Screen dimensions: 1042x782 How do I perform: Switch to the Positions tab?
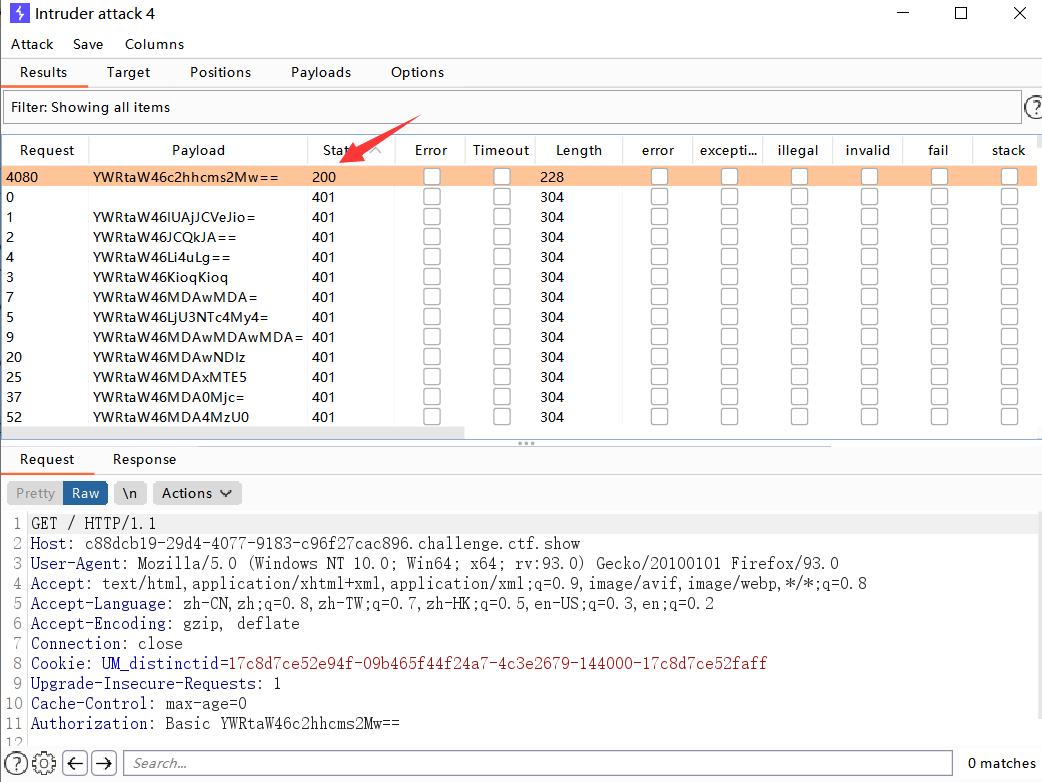pyautogui.click(x=221, y=72)
